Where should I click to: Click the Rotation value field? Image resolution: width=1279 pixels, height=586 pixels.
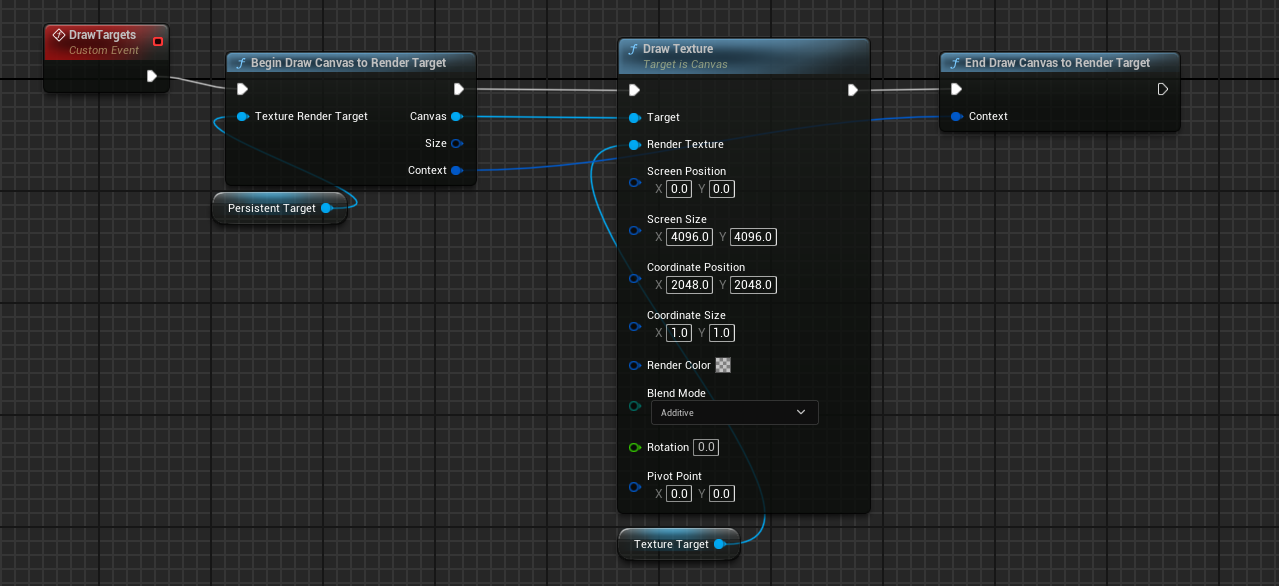pyautogui.click(x=706, y=447)
